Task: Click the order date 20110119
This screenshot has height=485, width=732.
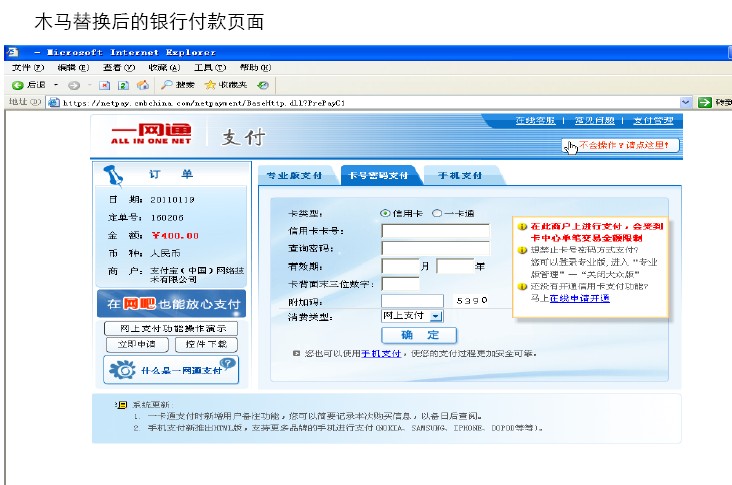Action: (x=172, y=200)
